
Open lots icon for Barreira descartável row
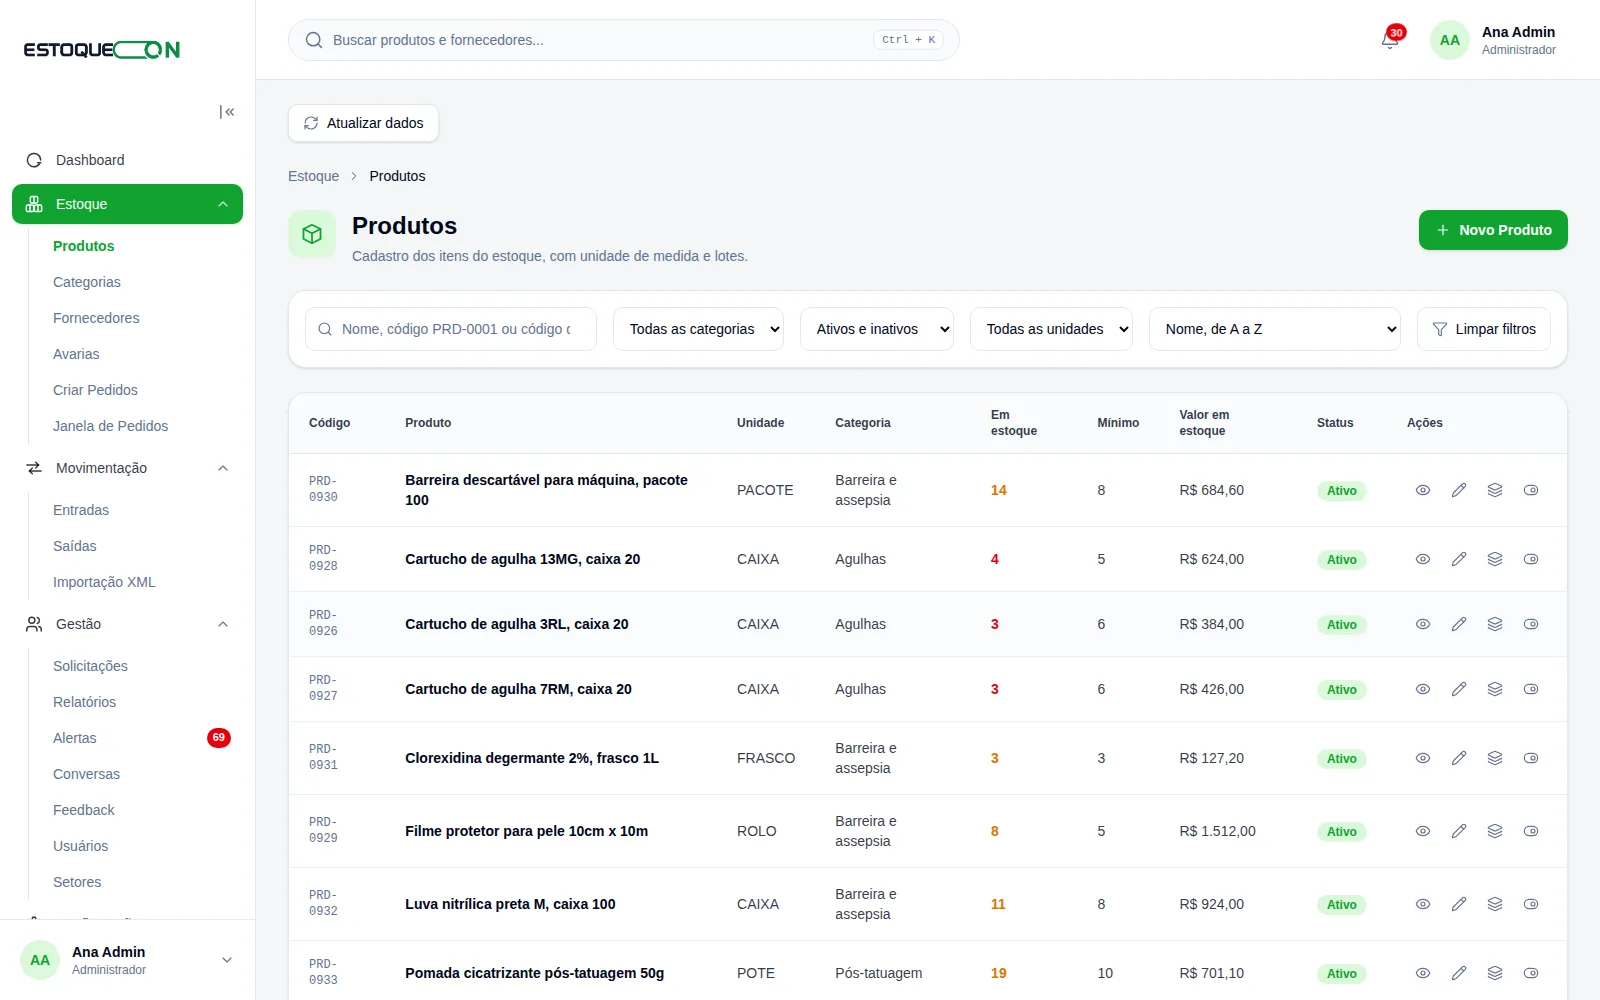(x=1495, y=490)
